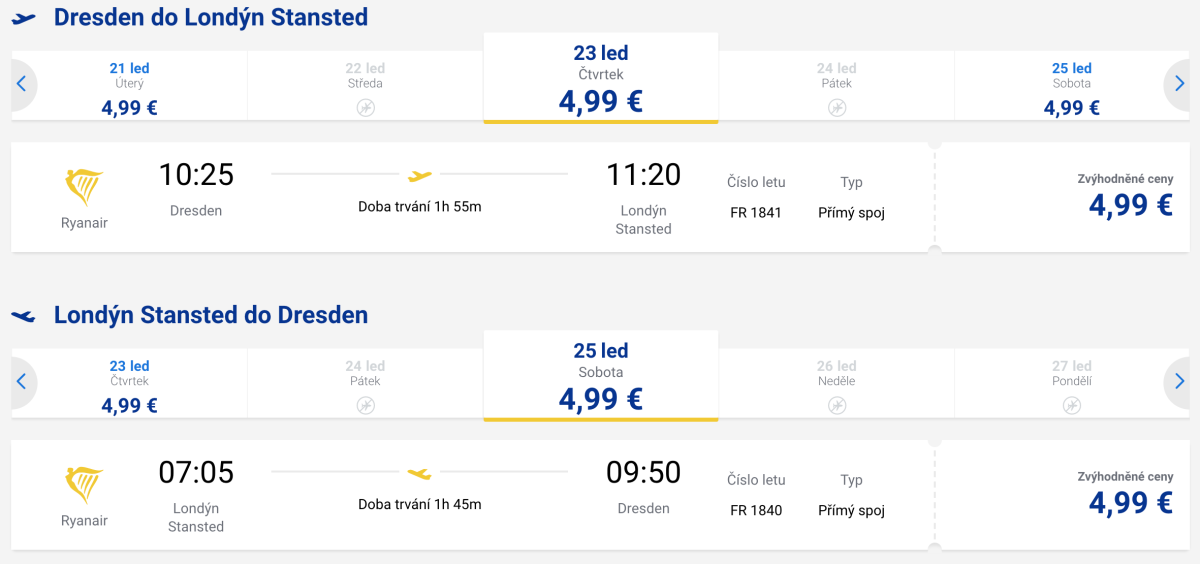This screenshot has width=1200, height=564.
Task: Select the return 23 led Čtvrtek date tab
Action: pos(129,385)
